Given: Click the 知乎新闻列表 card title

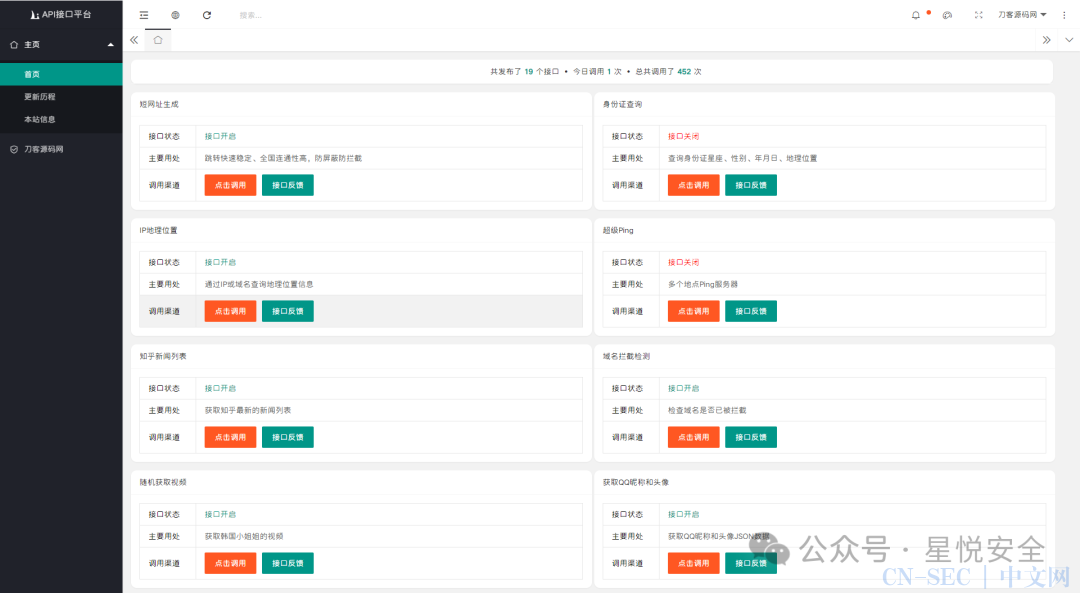Looking at the screenshot, I should point(163,357).
